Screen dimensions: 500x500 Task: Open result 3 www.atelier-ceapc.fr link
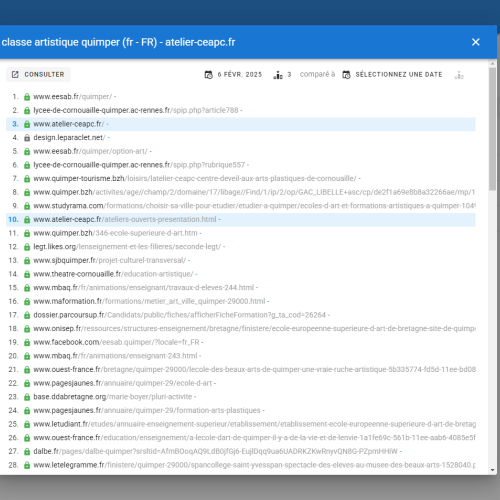click(x=69, y=124)
